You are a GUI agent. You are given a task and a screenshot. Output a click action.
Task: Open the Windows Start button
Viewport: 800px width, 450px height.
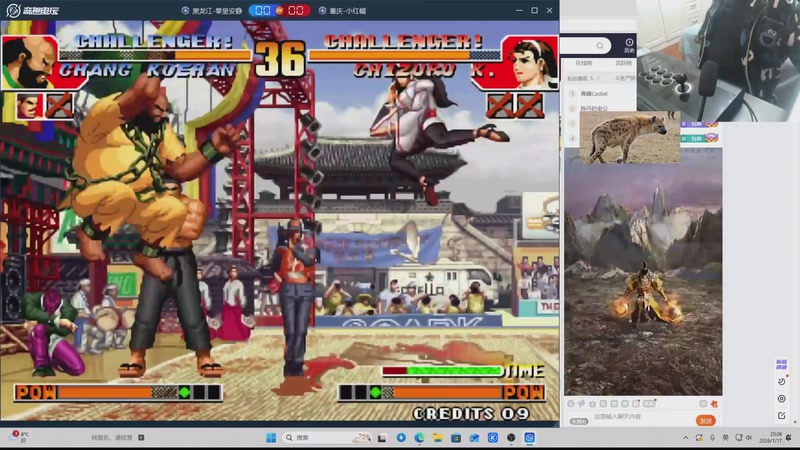(271, 438)
